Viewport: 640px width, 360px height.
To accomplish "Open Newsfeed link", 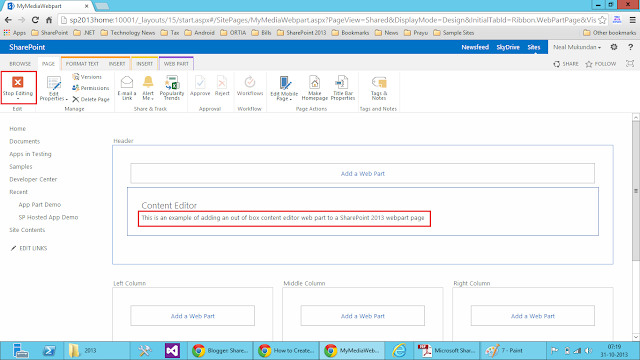I will (475, 47).
